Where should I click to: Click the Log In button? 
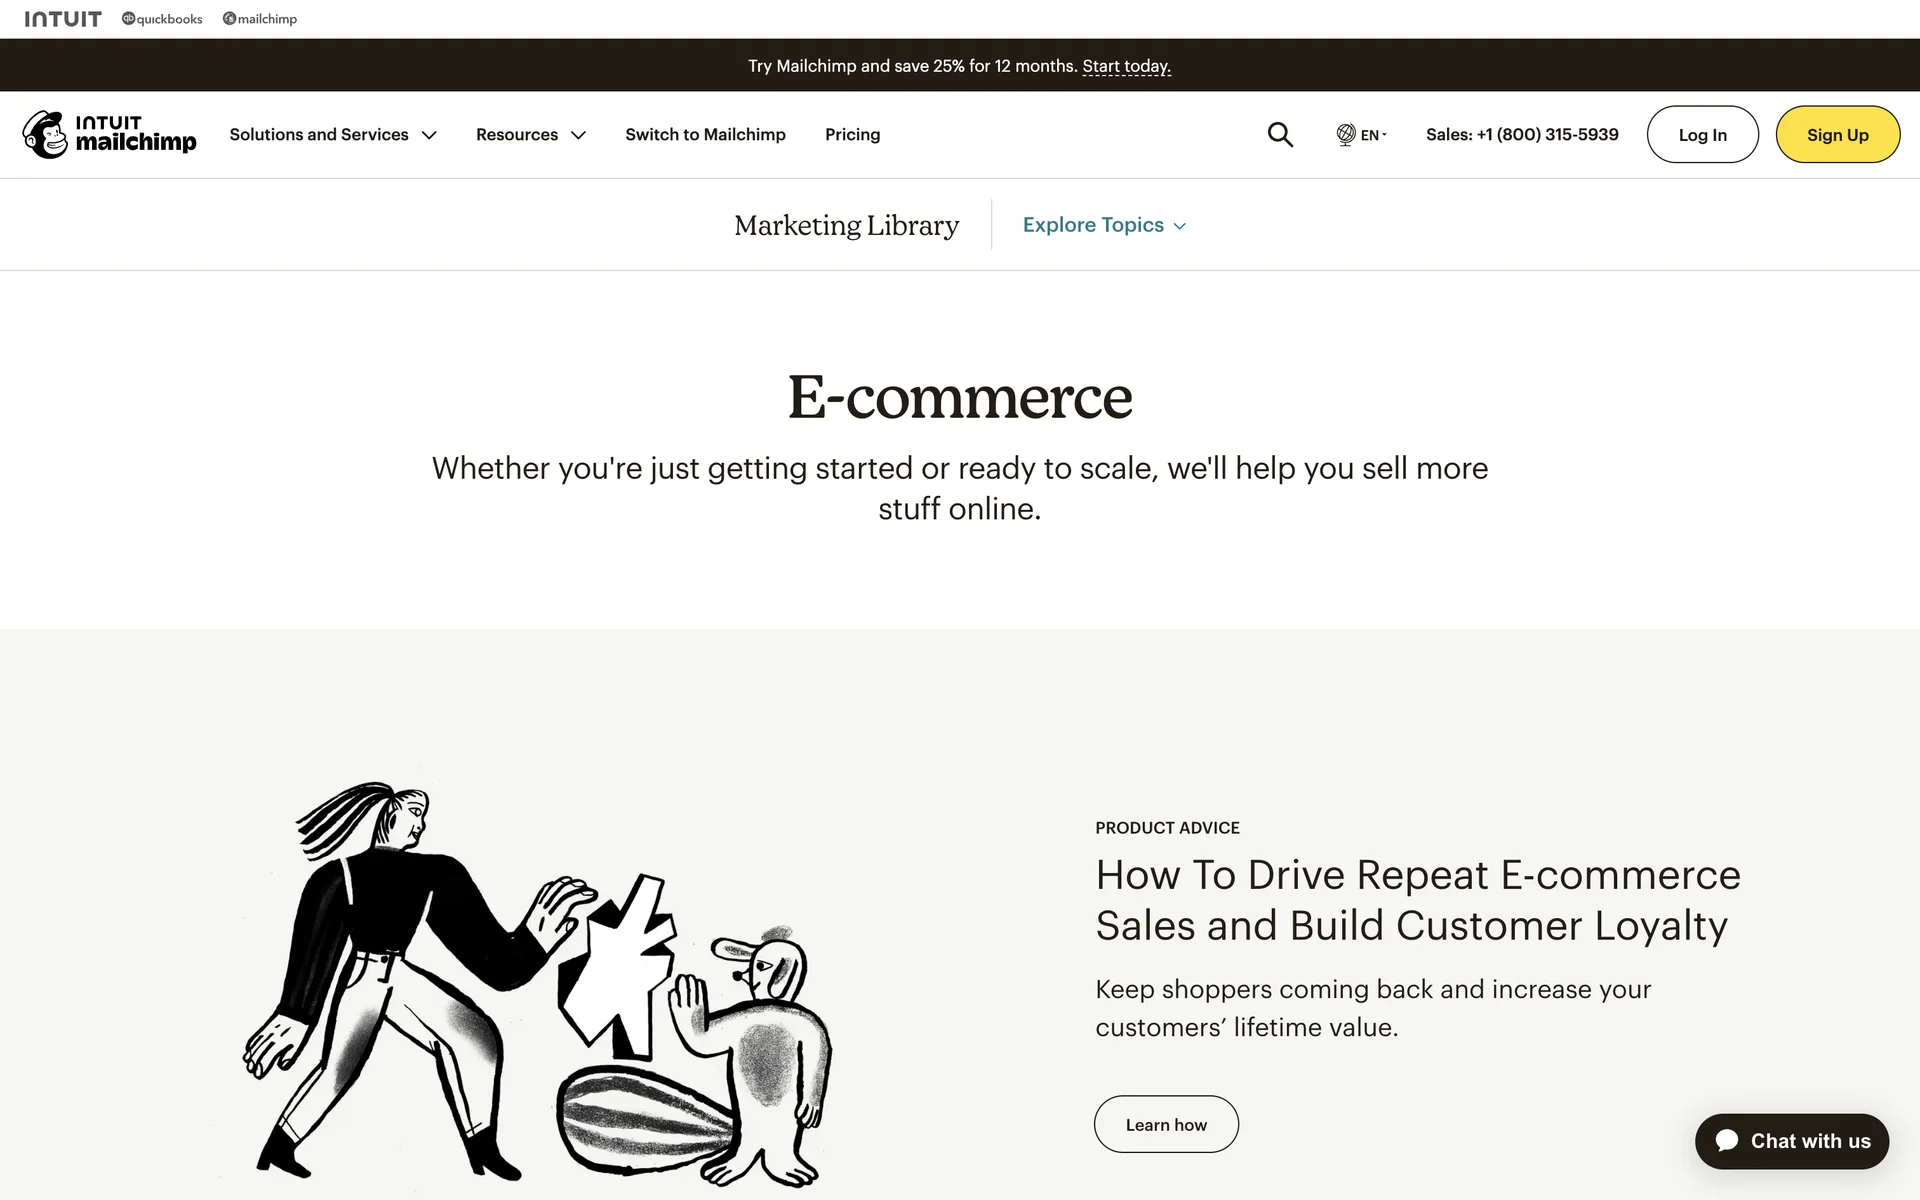1702,135
